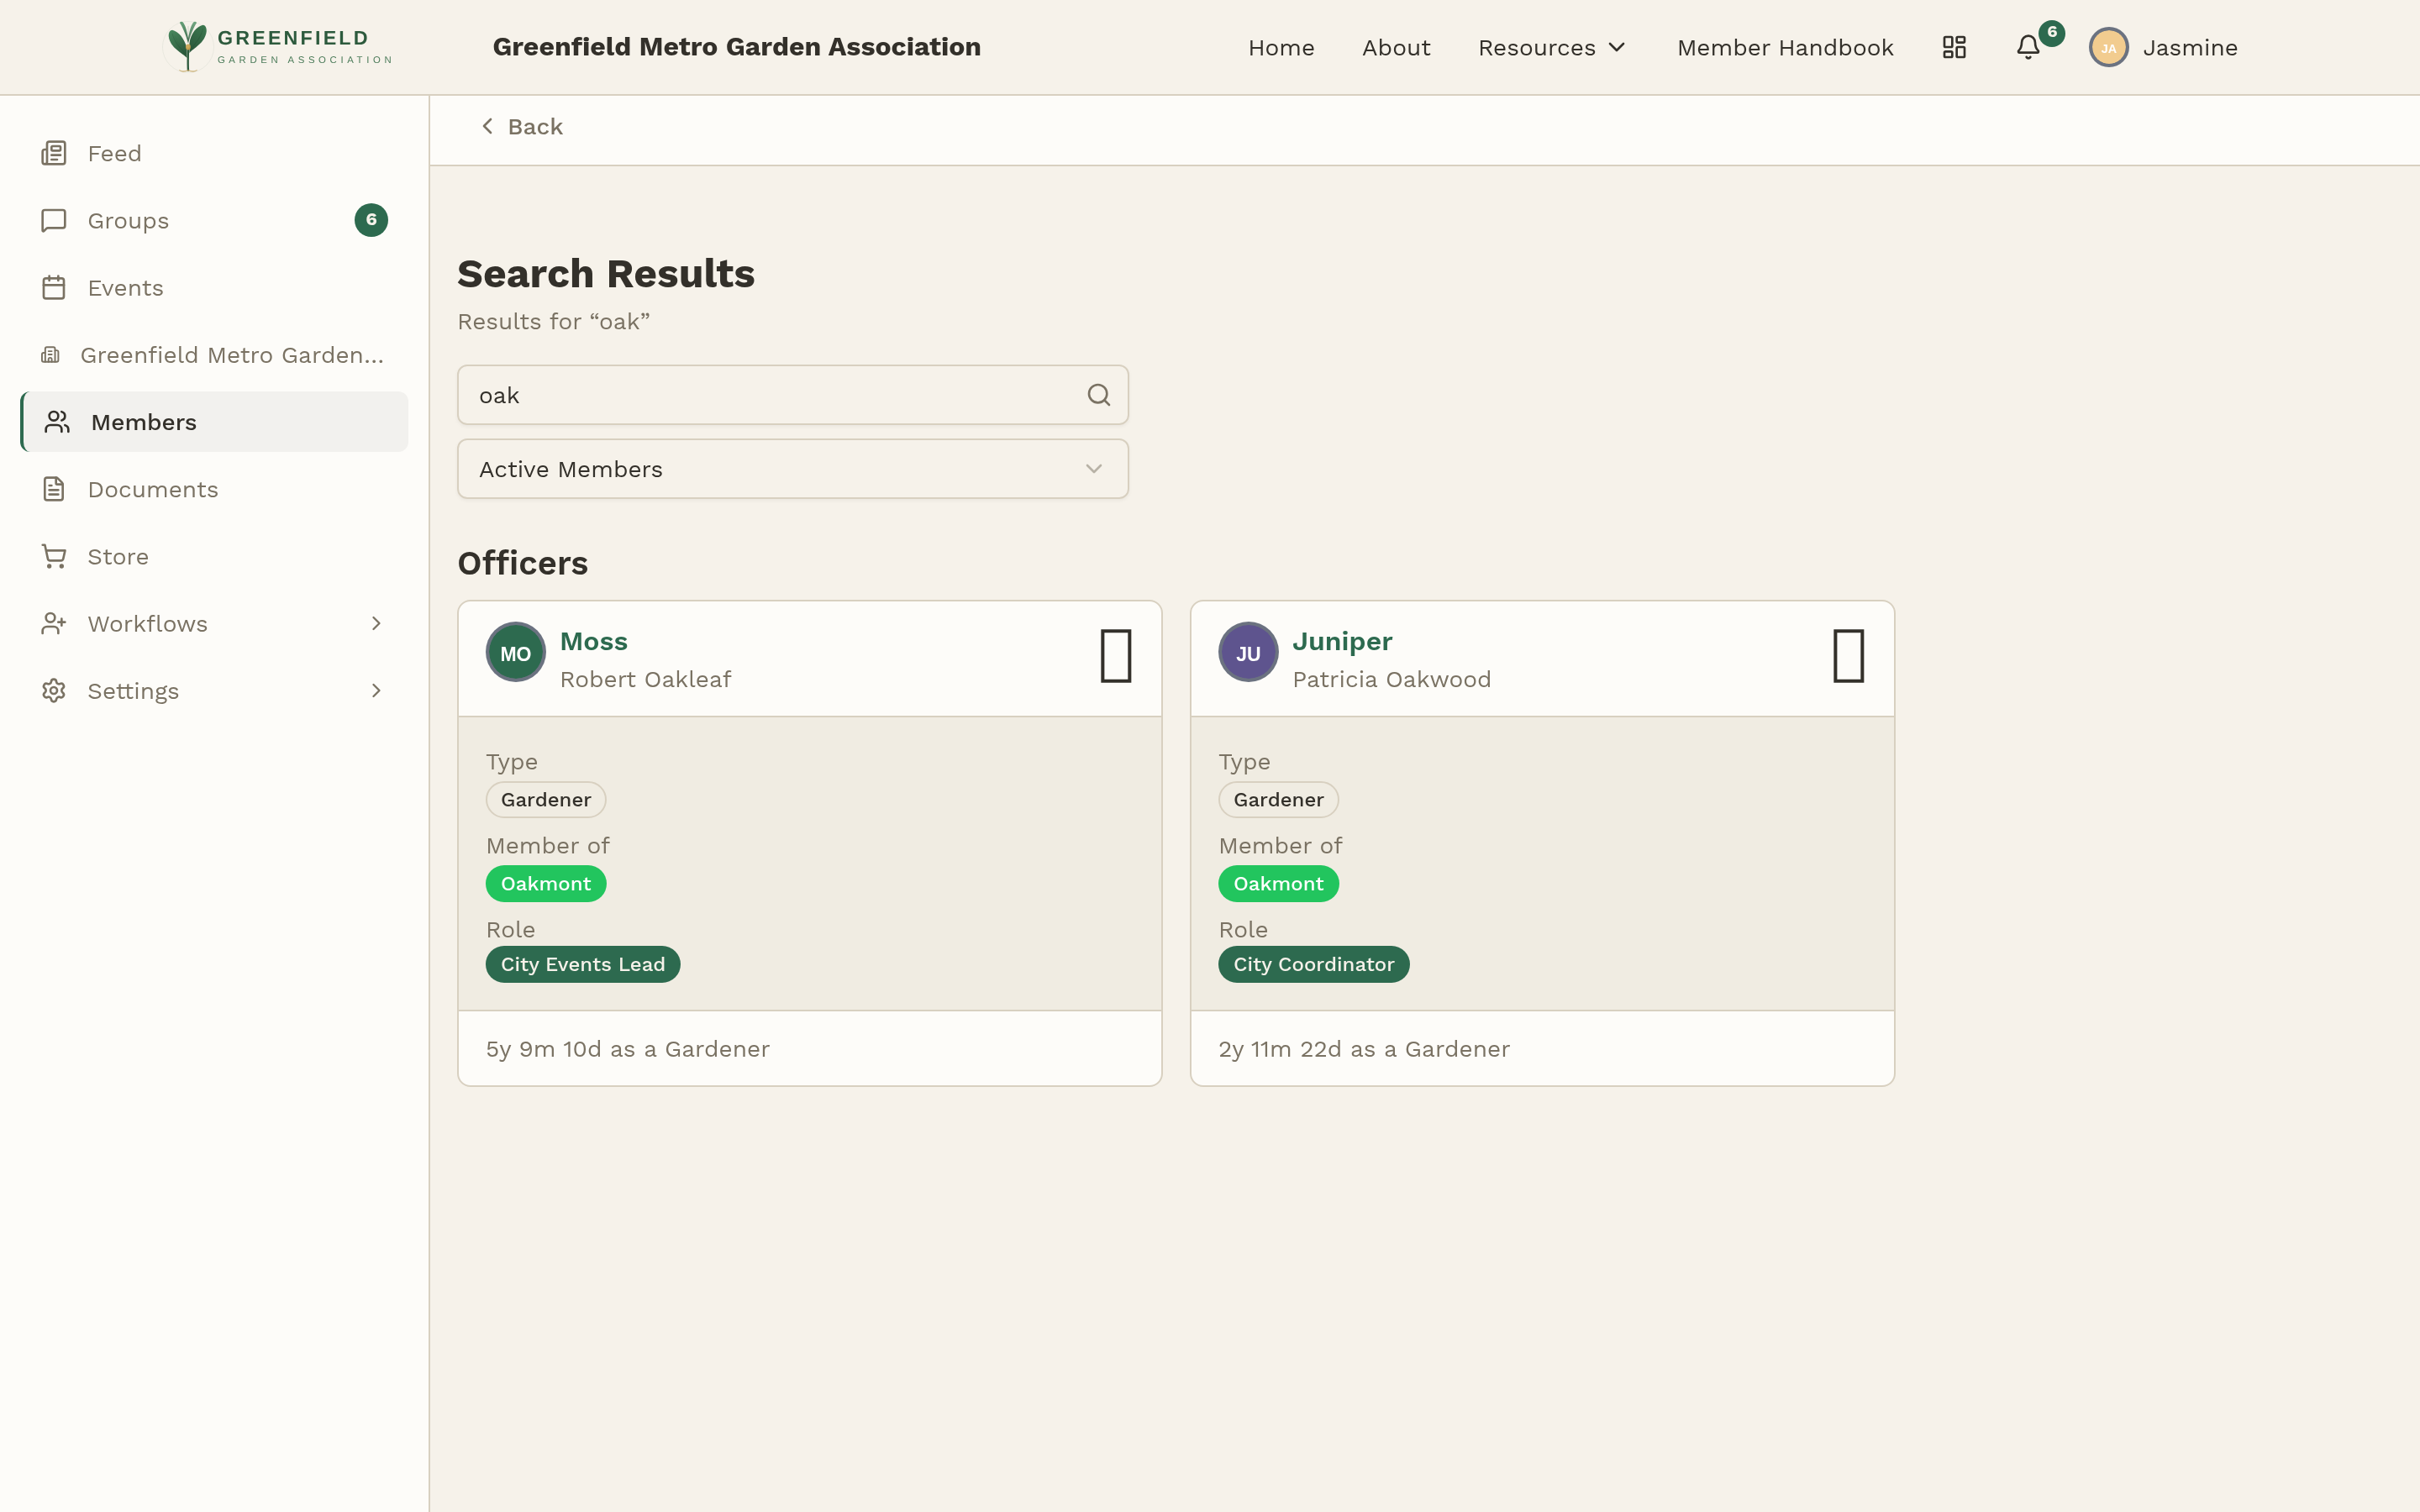2420x1512 pixels.
Task: Select the Gardener type tag on Juniper's card
Action: (x=1278, y=799)
